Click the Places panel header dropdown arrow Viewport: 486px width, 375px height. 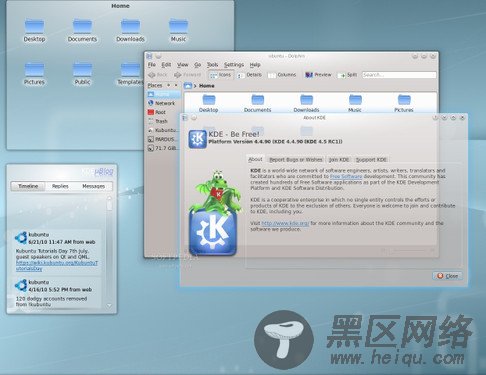(x=169, y=85)
